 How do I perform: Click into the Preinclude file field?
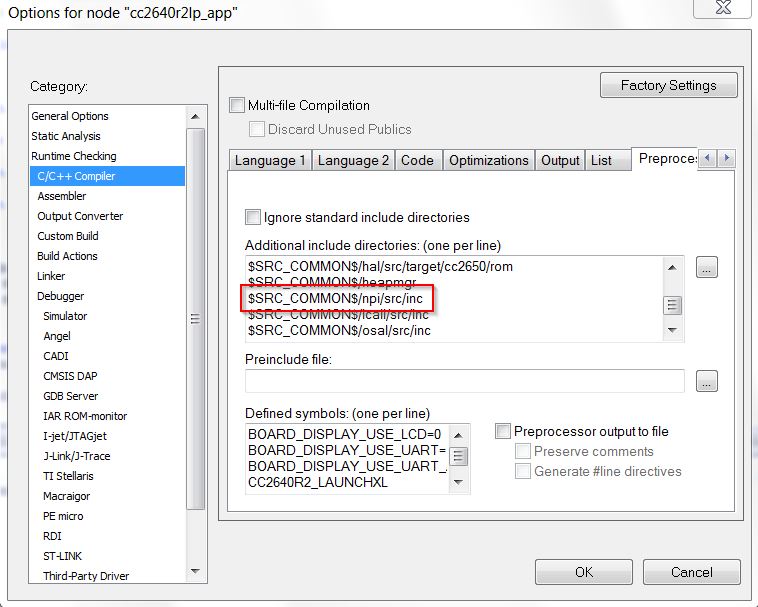pos(464,381)
